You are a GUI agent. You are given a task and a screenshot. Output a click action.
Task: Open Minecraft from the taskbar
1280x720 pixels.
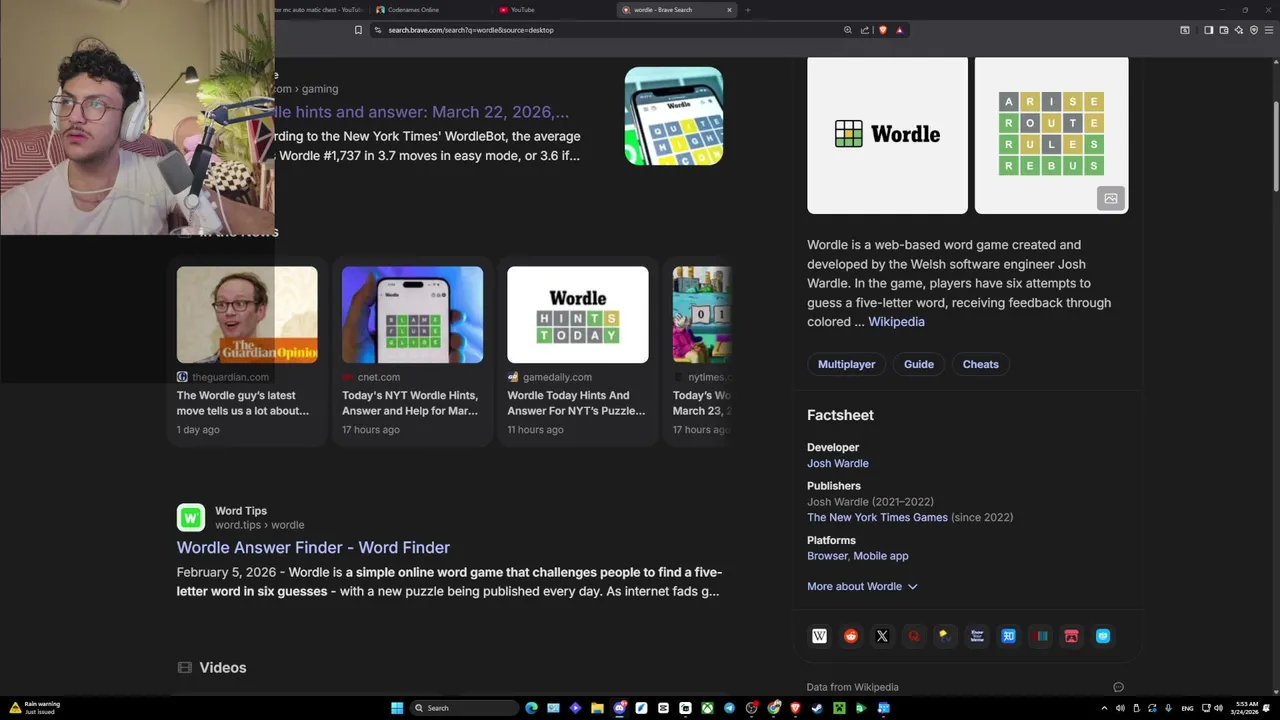[839, 708]
